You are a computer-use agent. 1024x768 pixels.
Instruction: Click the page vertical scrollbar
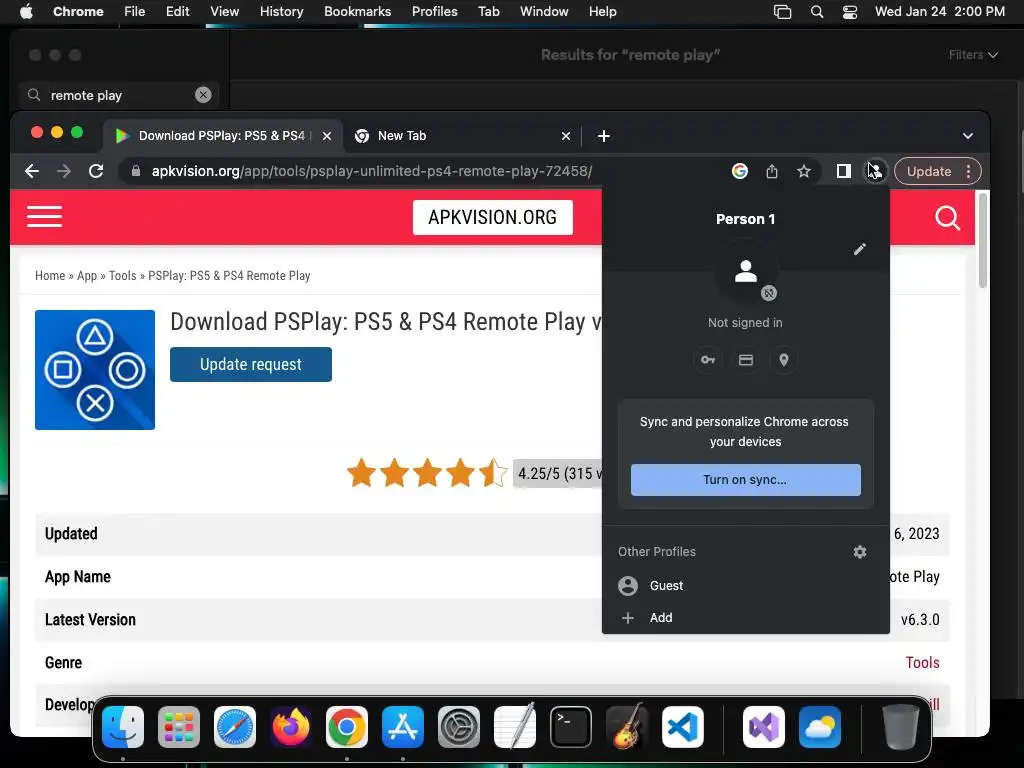(982, 242)
